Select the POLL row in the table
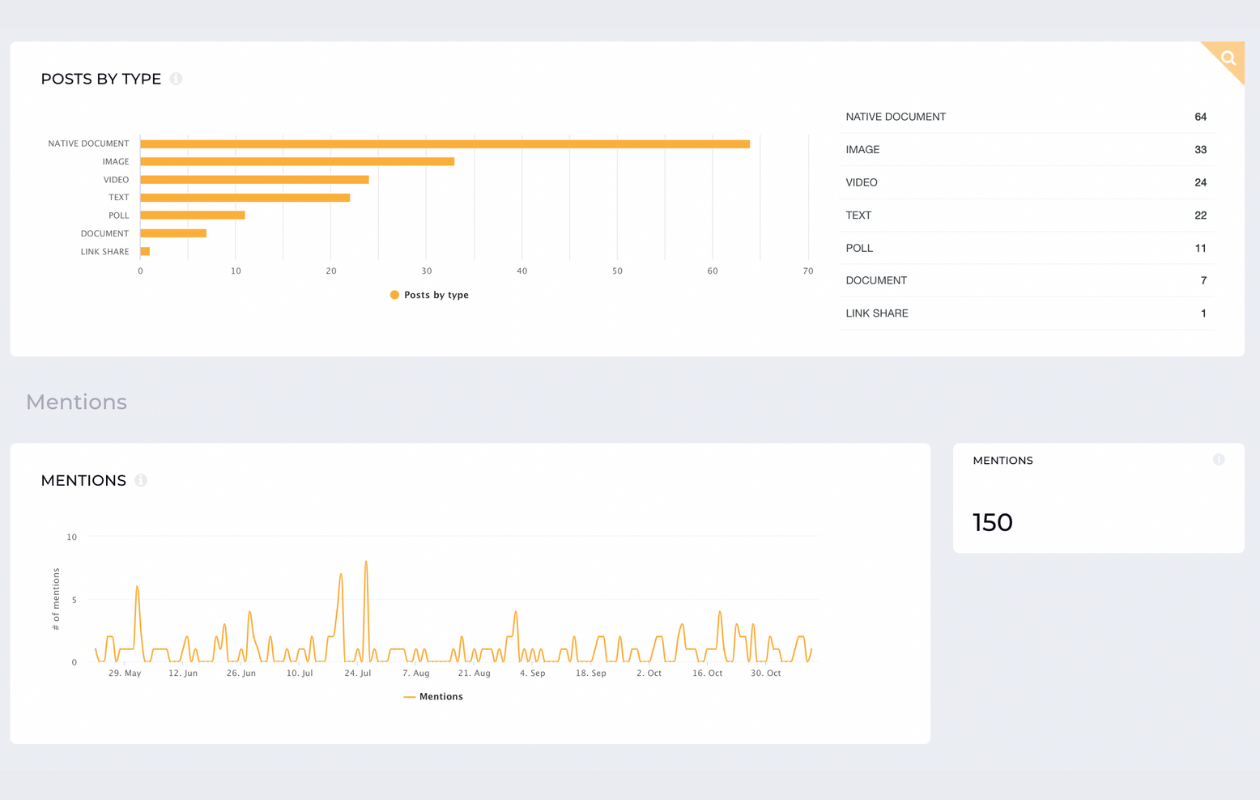The width and height of the screenshot is (1260, 800). pyautogui.click(x=1027, y=248)
